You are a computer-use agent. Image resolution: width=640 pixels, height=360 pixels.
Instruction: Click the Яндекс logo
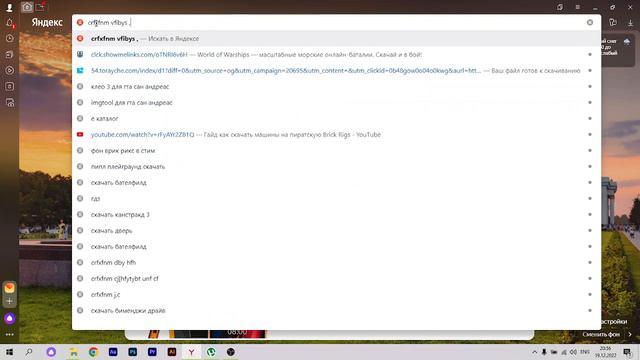(x=47, y=22)
